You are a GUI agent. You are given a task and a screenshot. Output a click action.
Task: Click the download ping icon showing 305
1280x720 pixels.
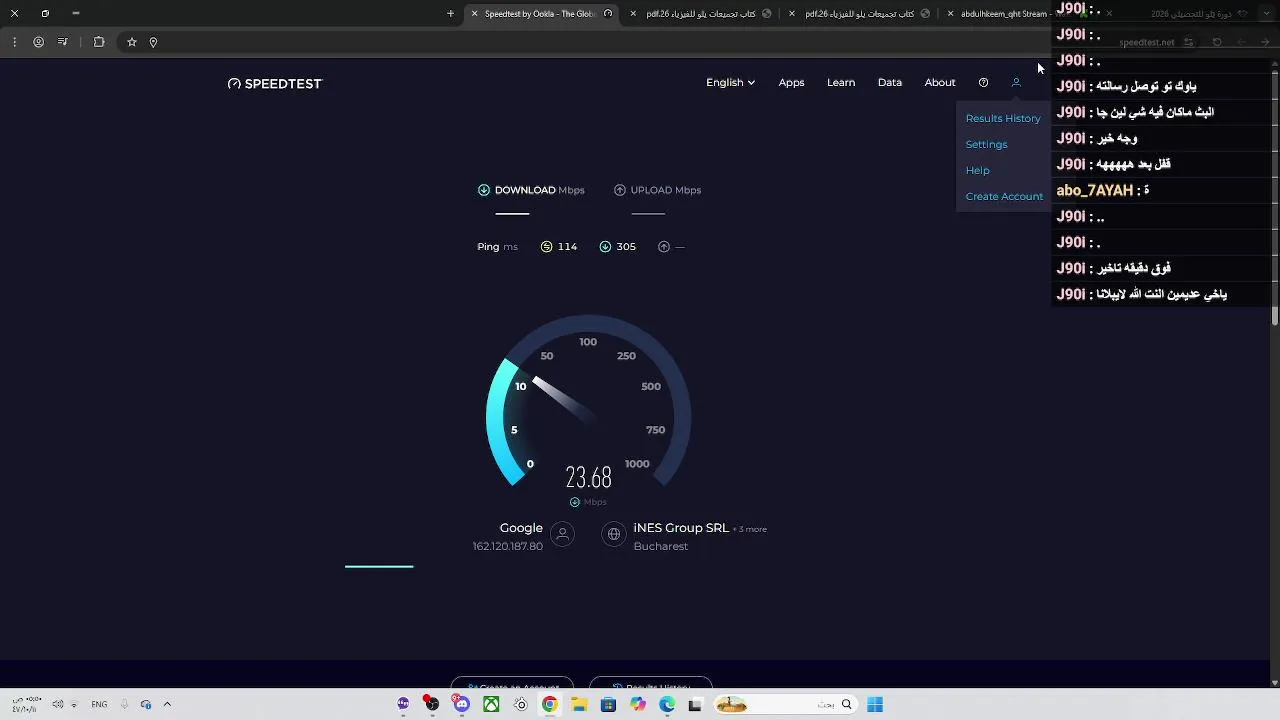click(x=605, y=247)
